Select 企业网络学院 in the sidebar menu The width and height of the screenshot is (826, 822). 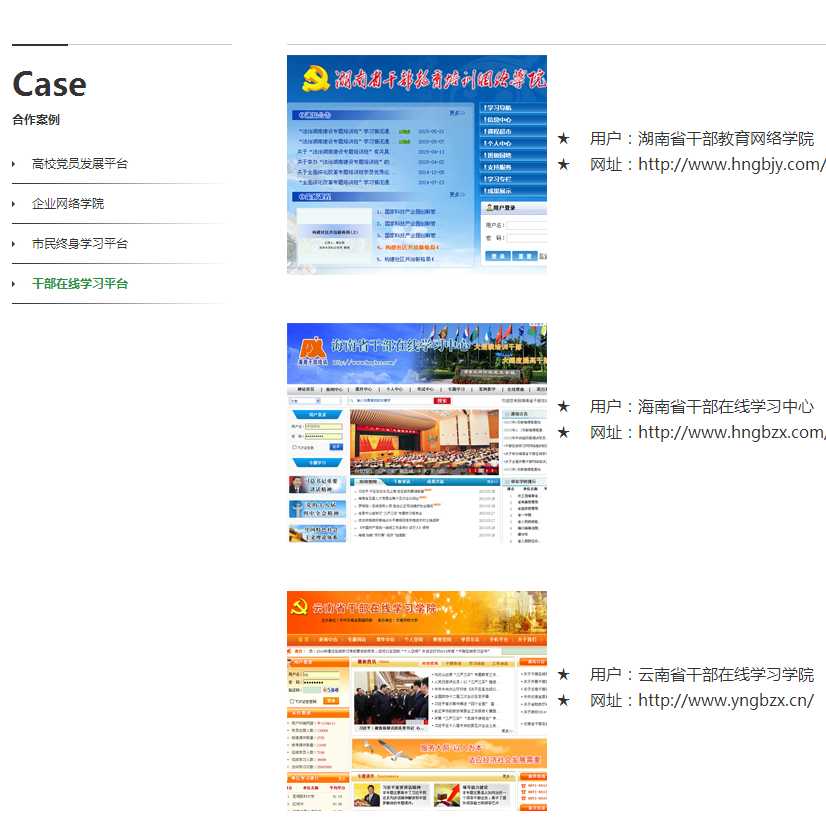tap(68, 204)
